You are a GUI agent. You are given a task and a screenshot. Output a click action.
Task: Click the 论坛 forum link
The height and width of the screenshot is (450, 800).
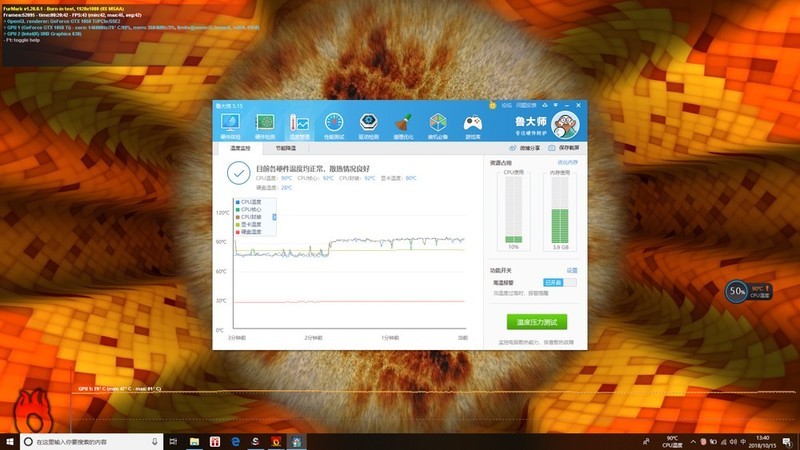point(506,105)
